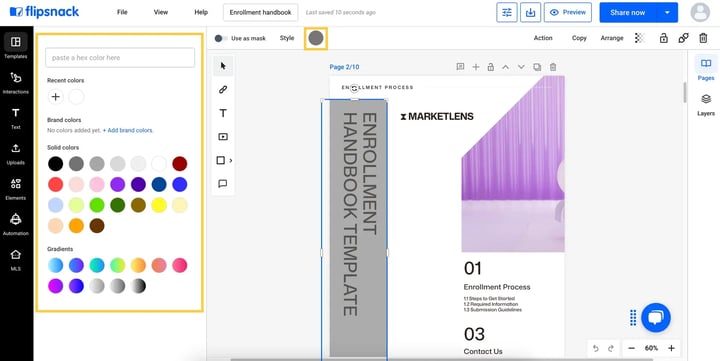Viewport: 720px width, 361px height.
Task: Click the 60% zoom level value
Action: coord(651,348)
